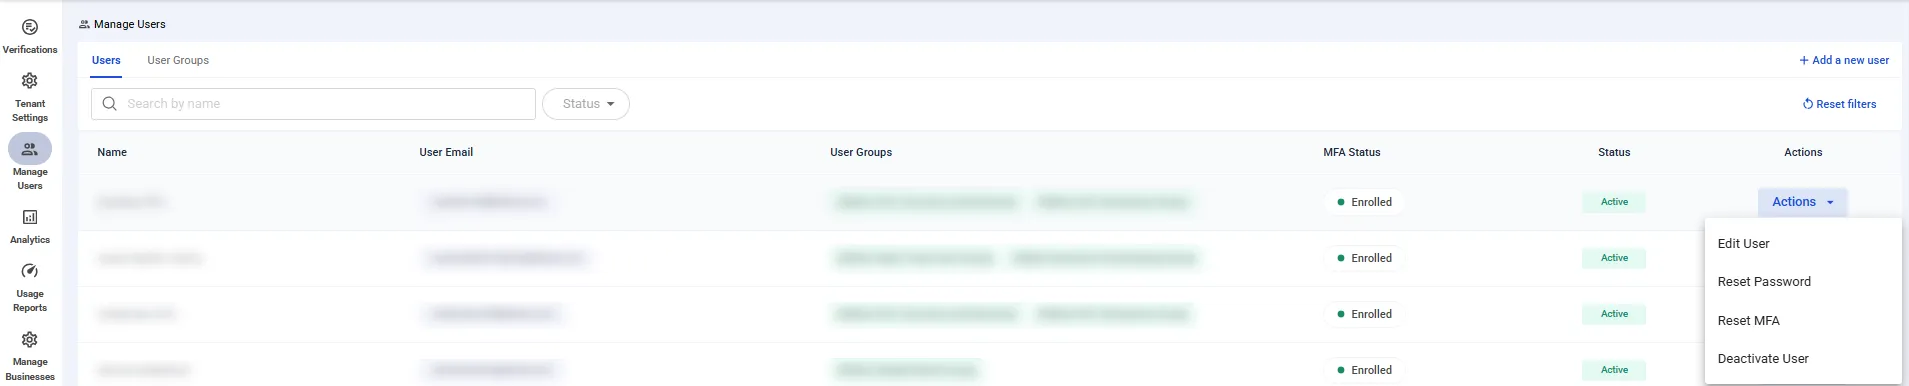Click the User Groups column header

tap(861, 152)
